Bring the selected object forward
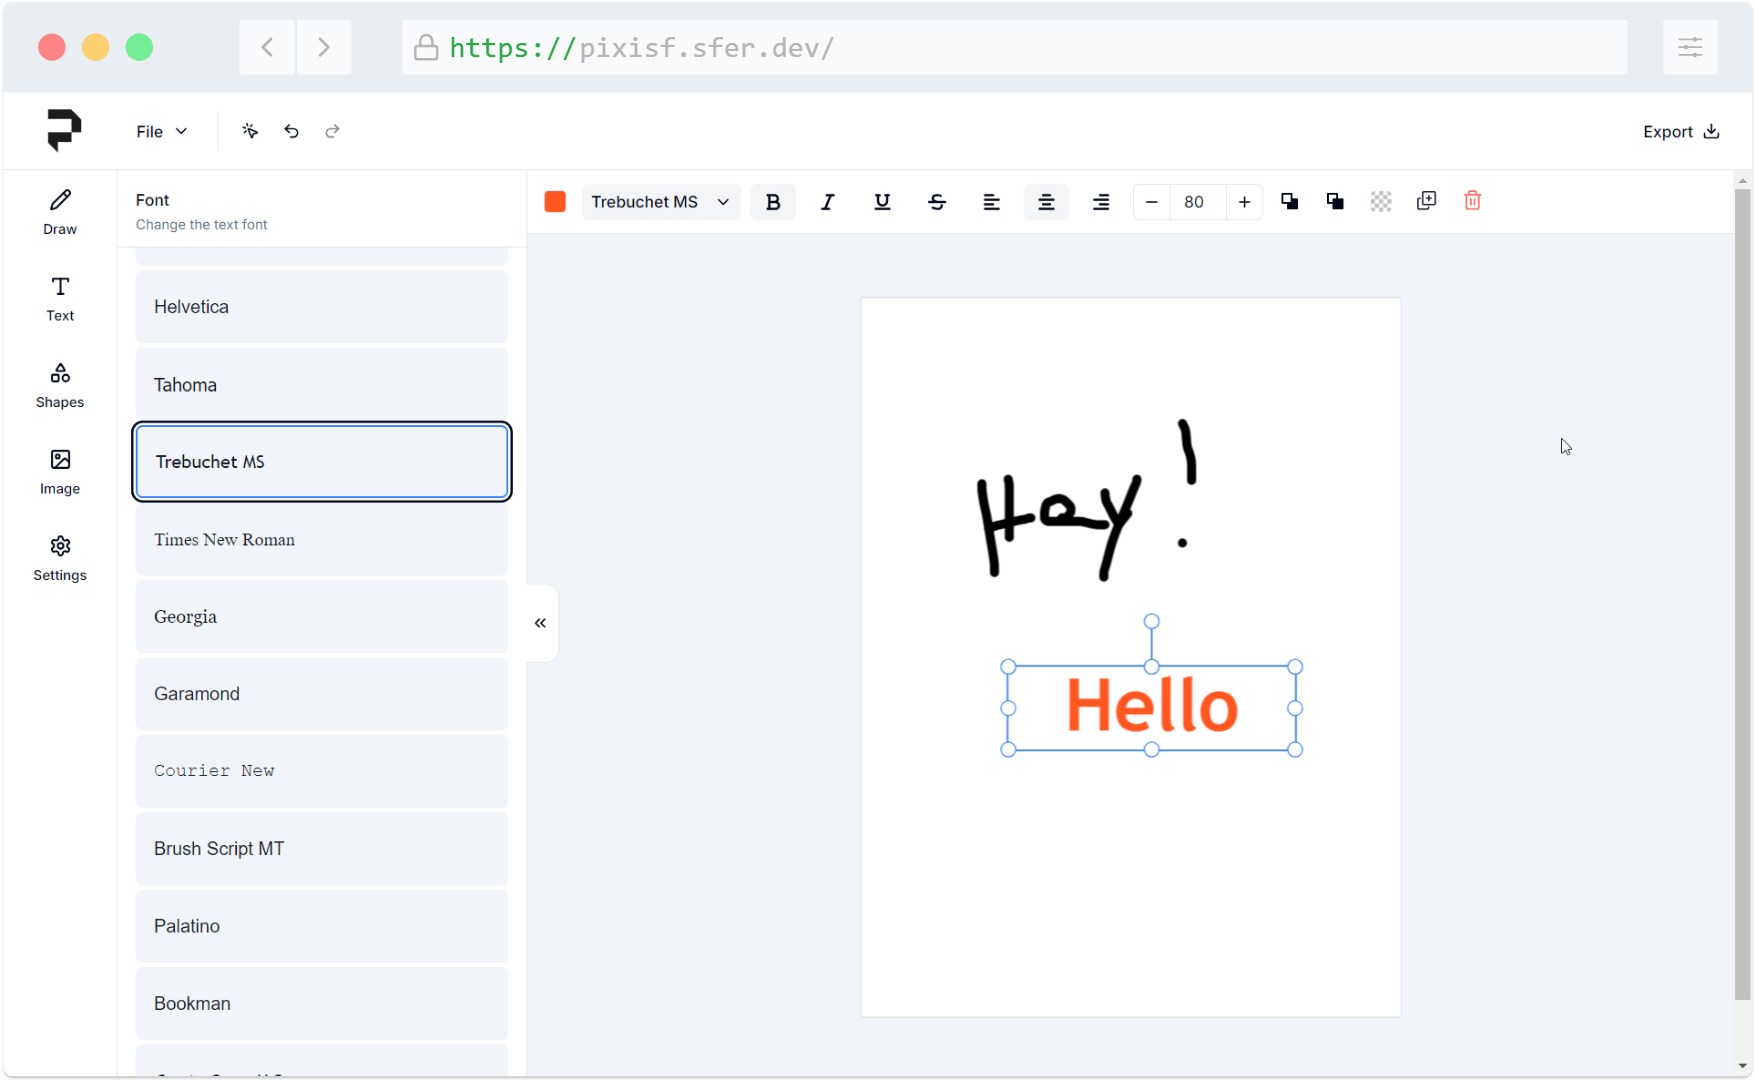Viewport: 1756px width, 1081px height. (x=1290, y=202)
